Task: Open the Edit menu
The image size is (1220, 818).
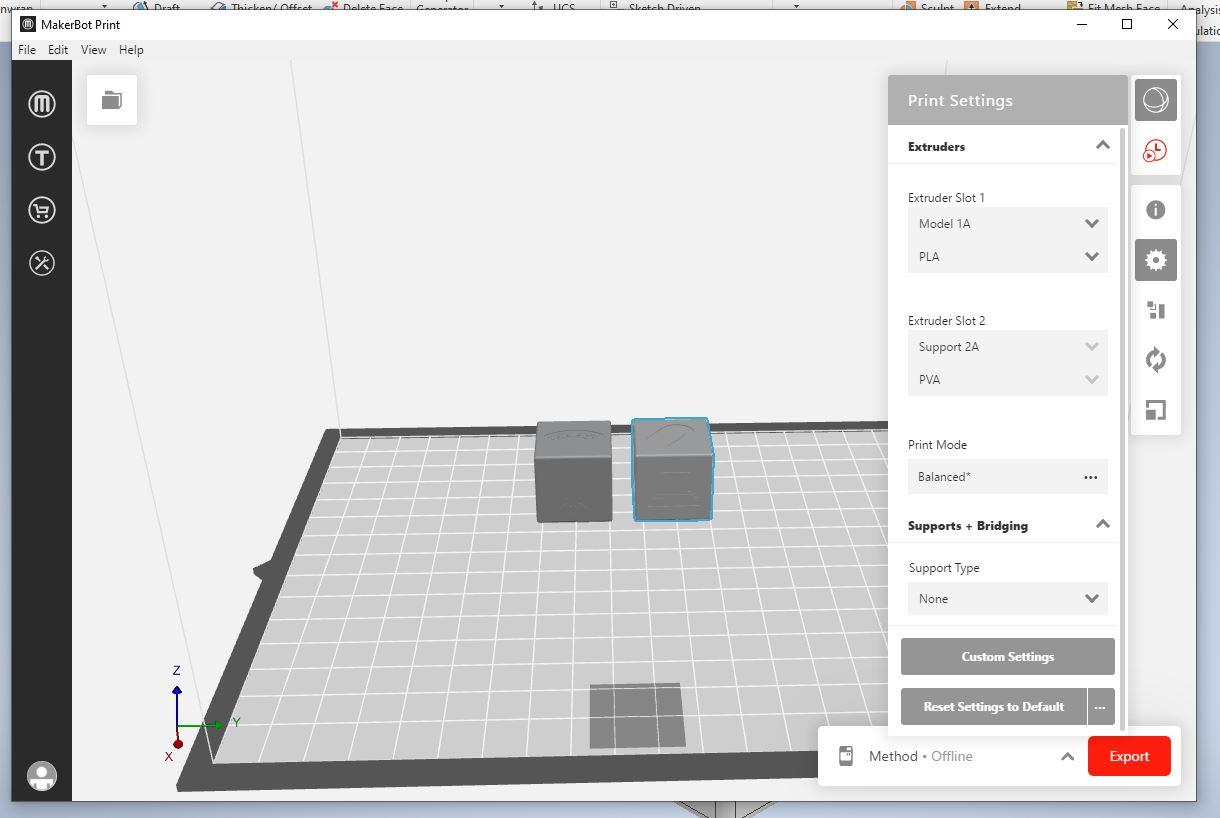Action: (x=58, y=50)
